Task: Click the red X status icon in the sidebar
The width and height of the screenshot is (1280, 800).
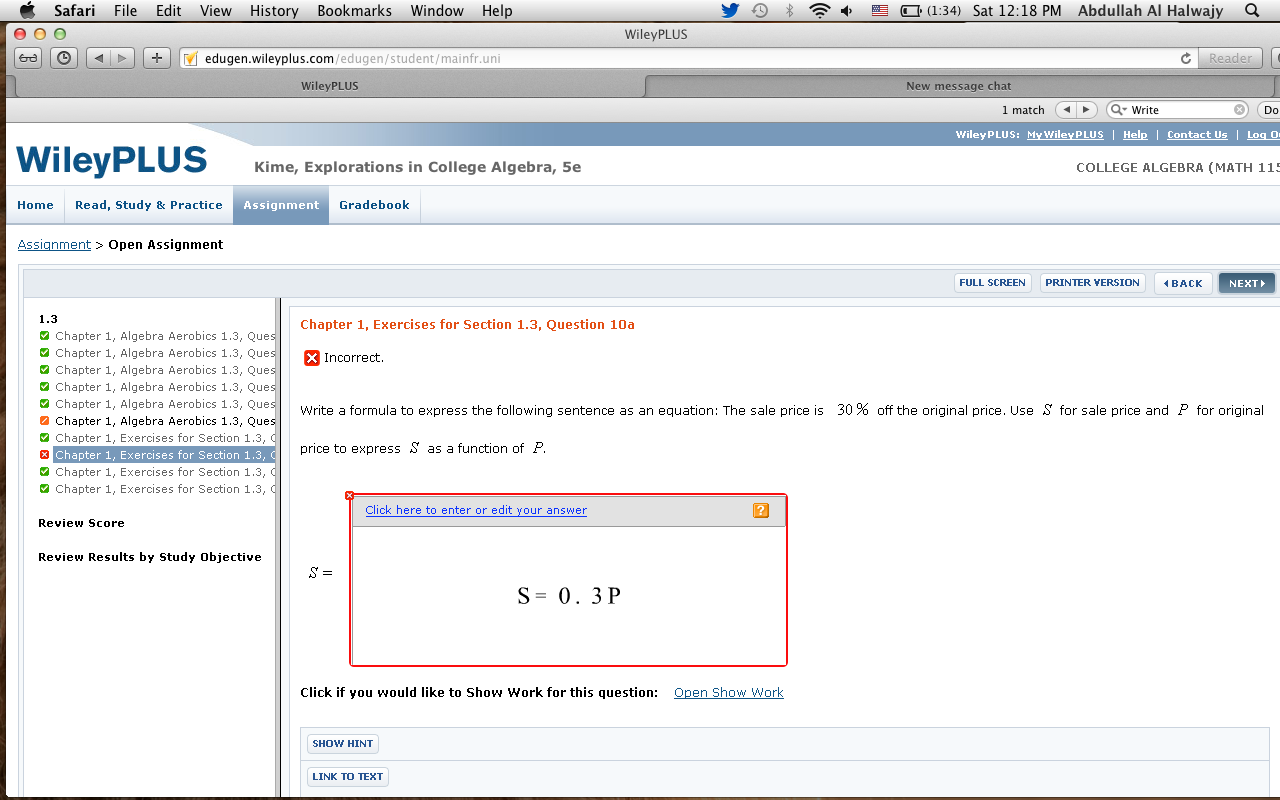Action: click(44, 455)
